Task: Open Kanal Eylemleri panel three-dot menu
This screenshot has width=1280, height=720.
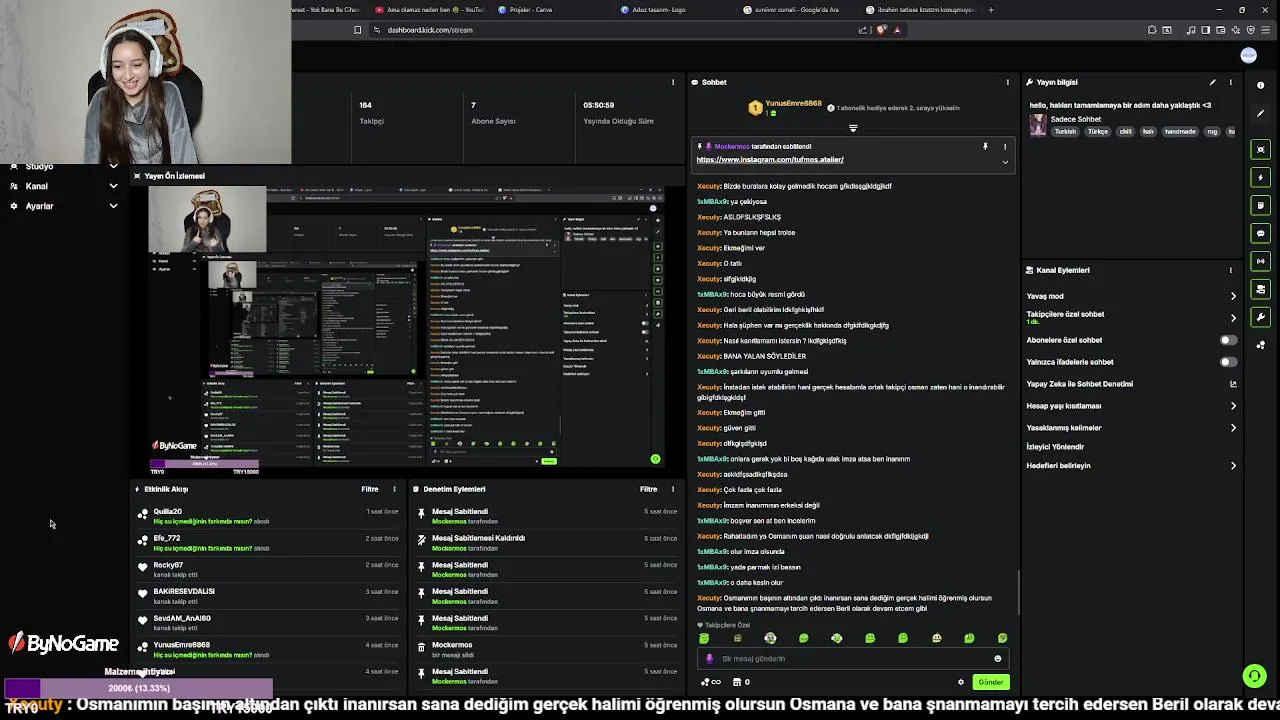Action: pyautogui.click(x=1231, y=270)
